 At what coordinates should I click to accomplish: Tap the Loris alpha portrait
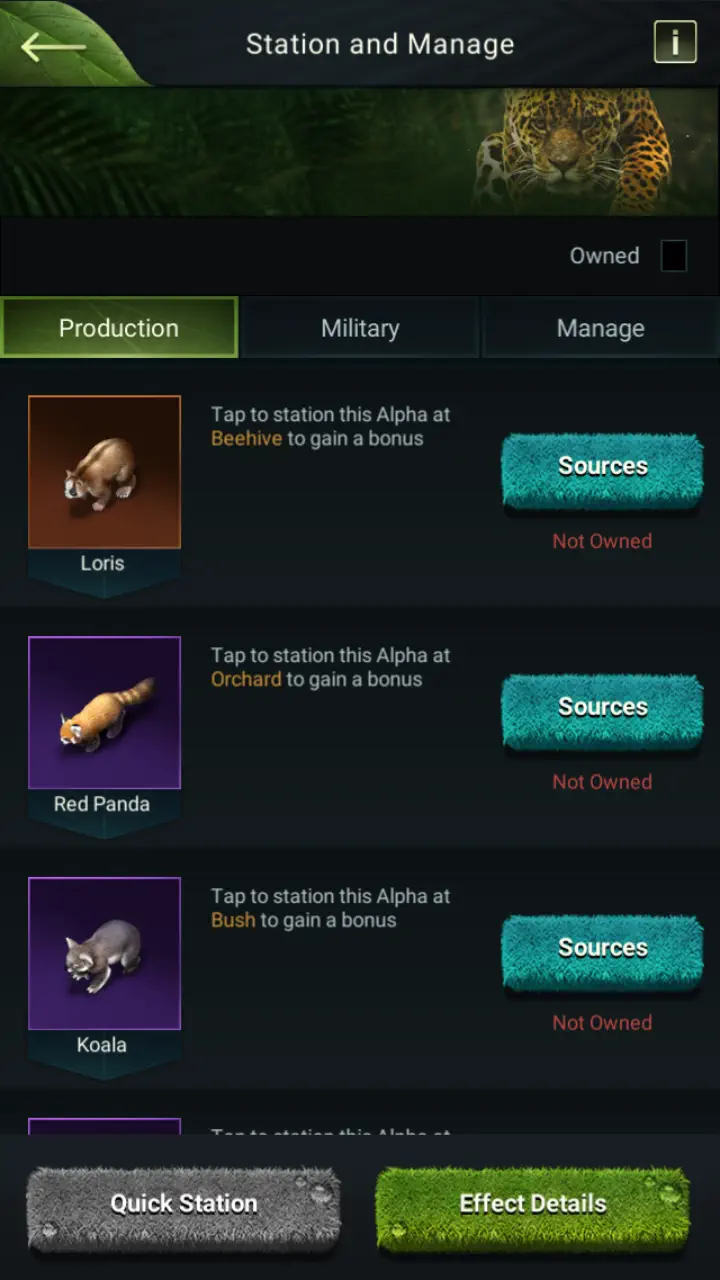[104, 472]
